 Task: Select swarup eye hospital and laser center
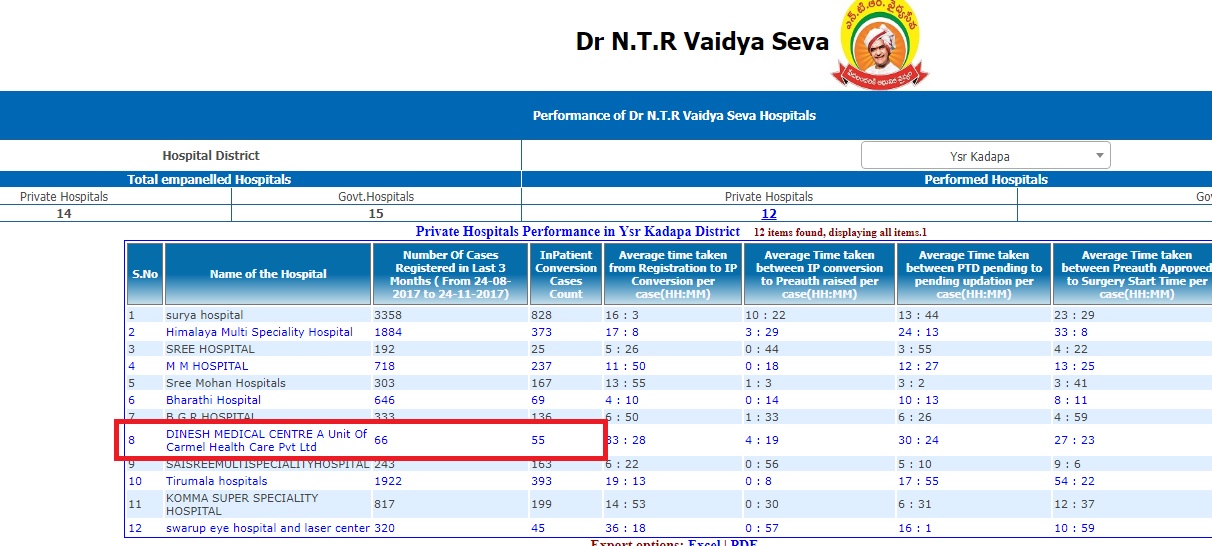pyautogui.click(x=267, y=528)
